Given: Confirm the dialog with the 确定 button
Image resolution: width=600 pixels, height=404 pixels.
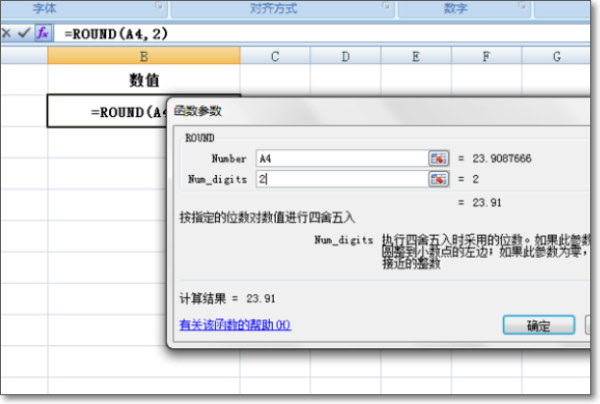Looking at the screenshot, I should (539, 326).
